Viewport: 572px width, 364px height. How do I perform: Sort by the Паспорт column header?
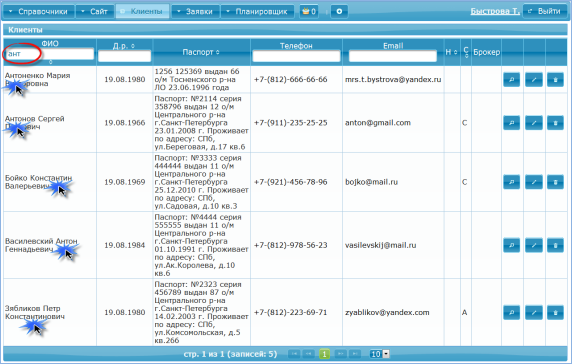pyautogui.click(x=201, y=52)
